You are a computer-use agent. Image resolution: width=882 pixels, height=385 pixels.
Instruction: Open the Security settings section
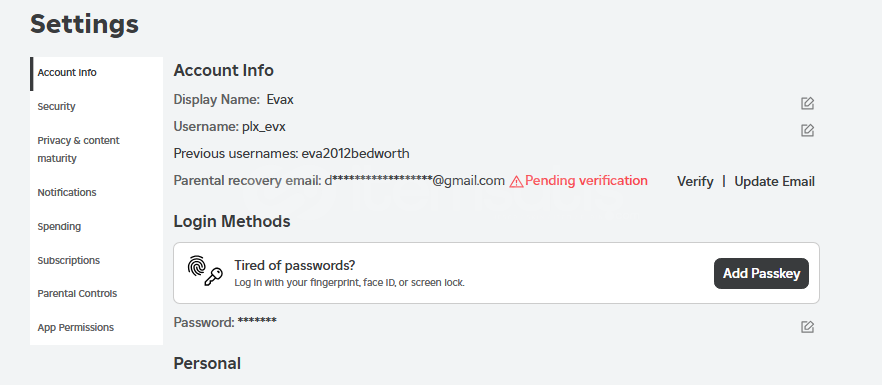tap(96, 106)
